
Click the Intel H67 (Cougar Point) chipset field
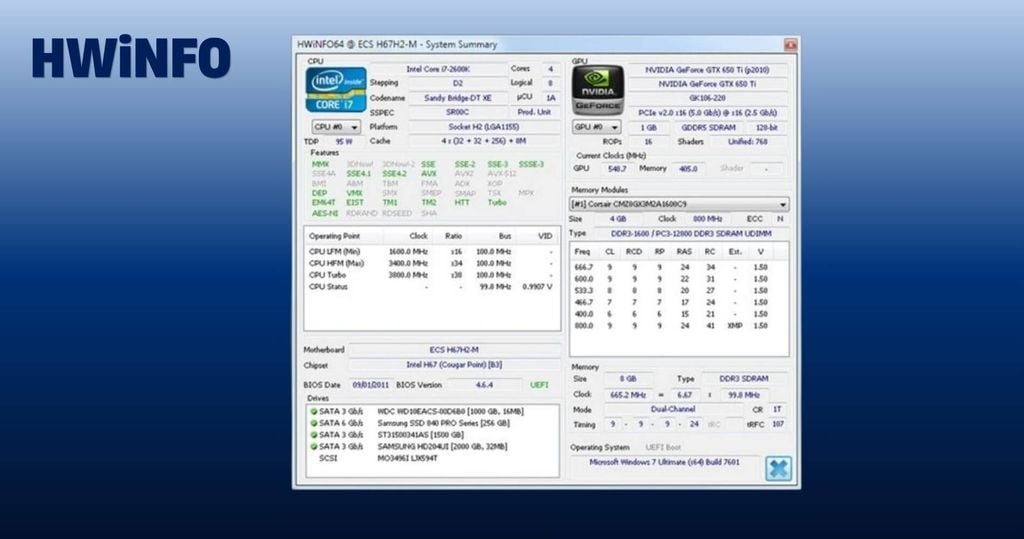(454, 365)
